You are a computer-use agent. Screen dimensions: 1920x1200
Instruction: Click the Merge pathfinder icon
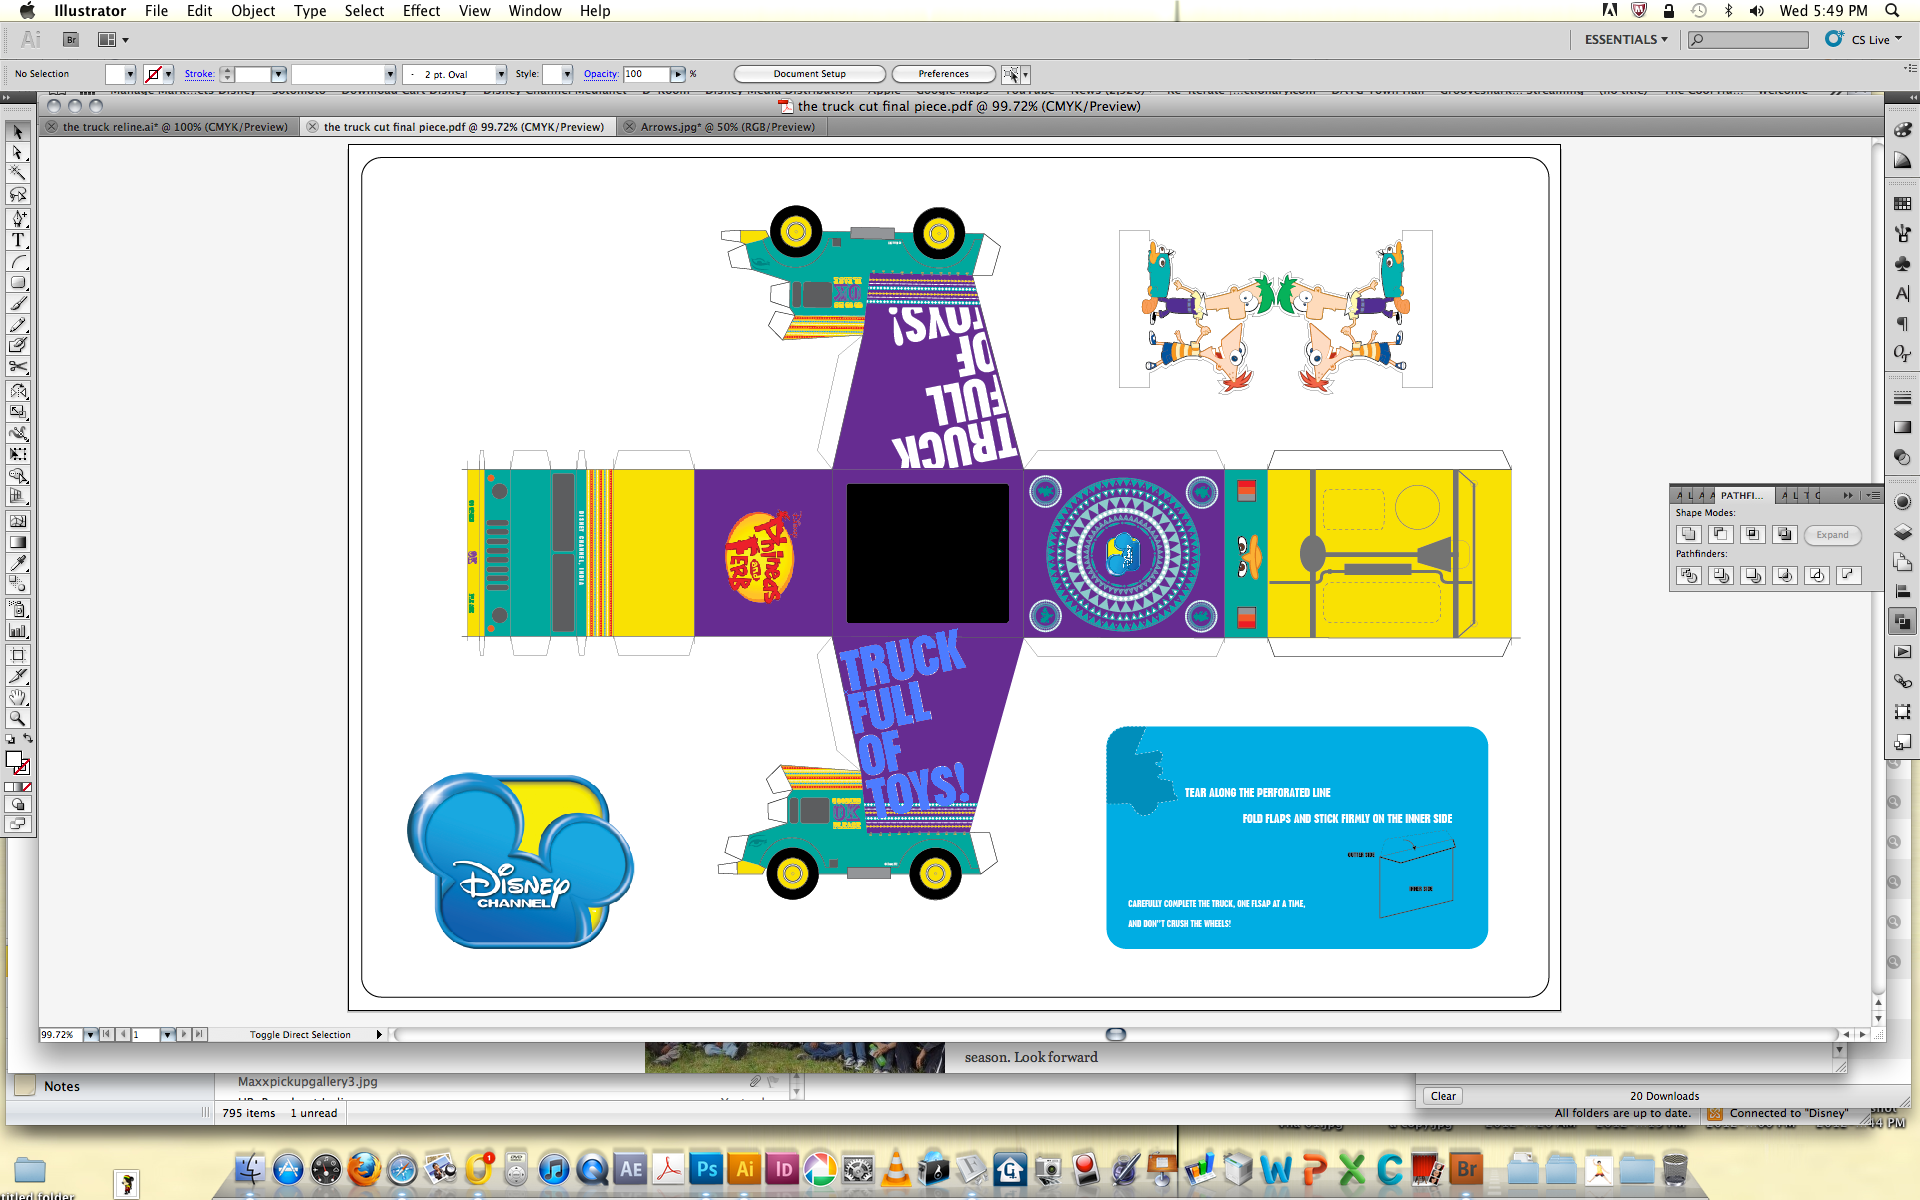click(x=1753, y=576)
